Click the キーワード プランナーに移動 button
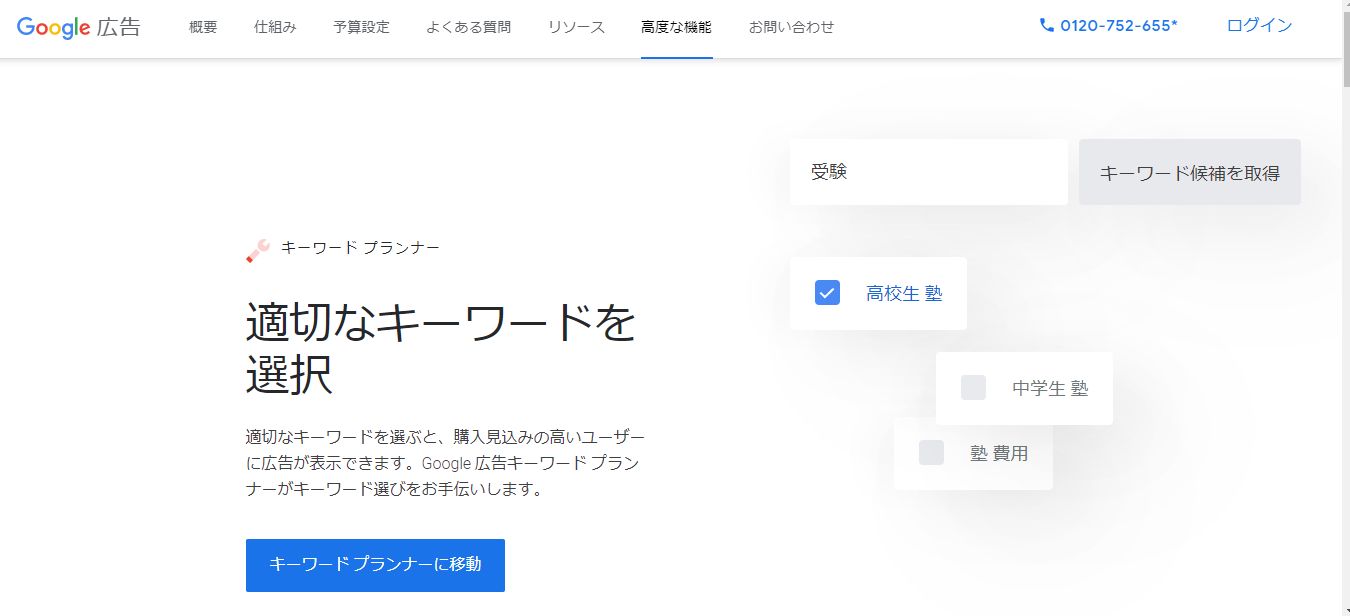The width and height of the screenshot is (1350, 616). [375, 565]
